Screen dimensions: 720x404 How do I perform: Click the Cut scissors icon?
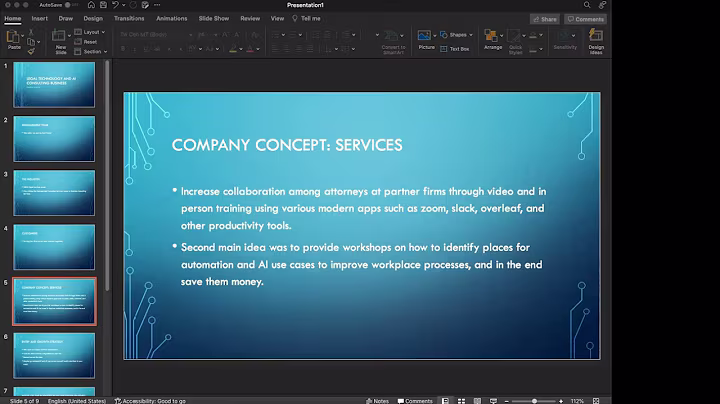click(x=31, y=32)
